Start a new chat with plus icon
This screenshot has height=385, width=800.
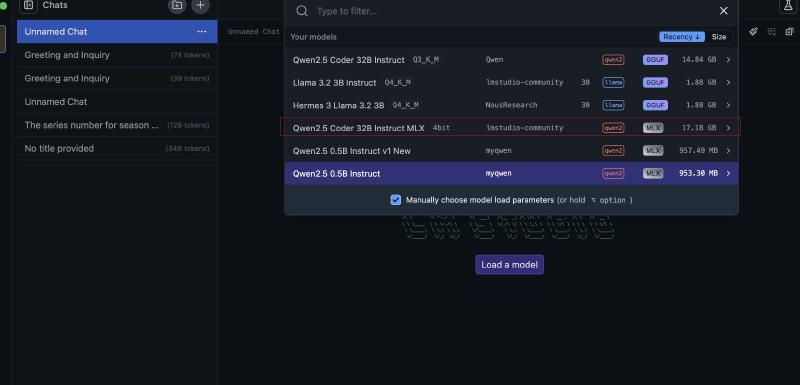click(201, 6)
